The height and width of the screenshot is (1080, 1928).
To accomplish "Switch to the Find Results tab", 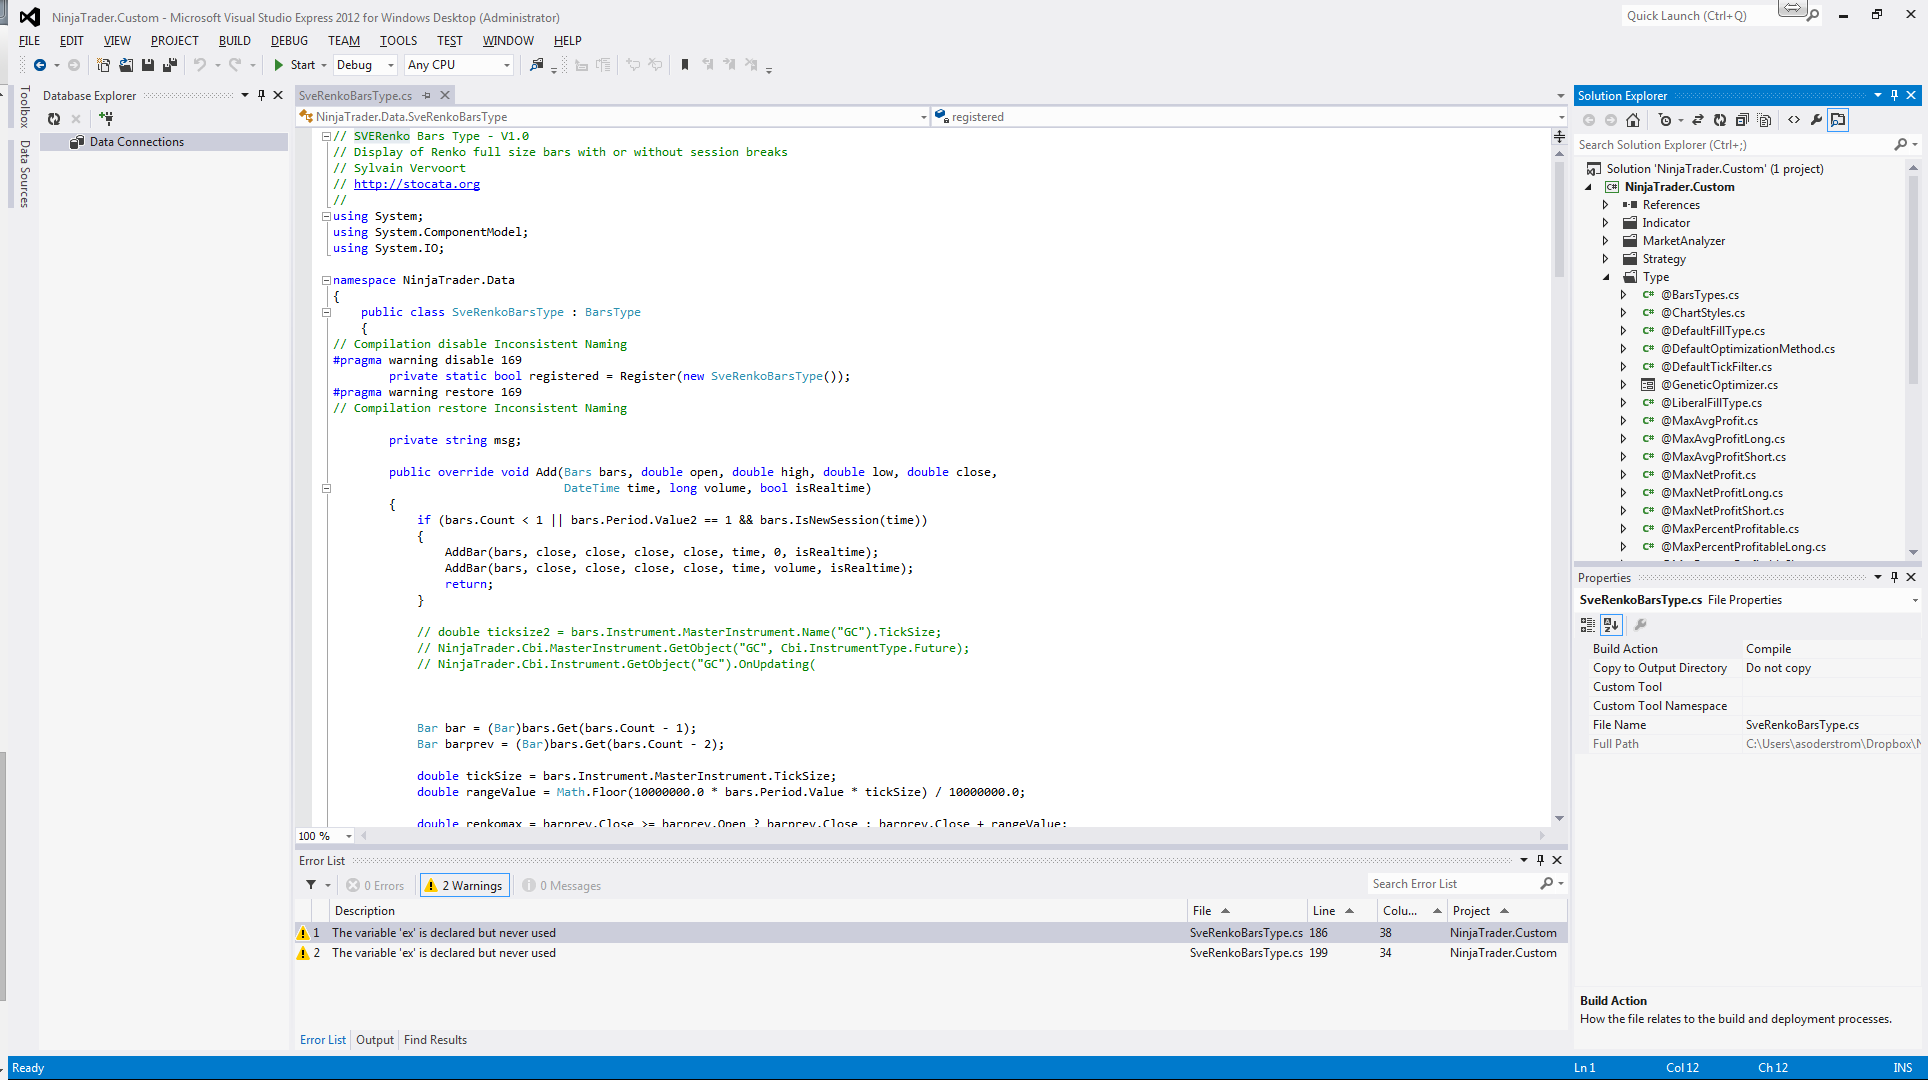I will [x=435, y=1040].
